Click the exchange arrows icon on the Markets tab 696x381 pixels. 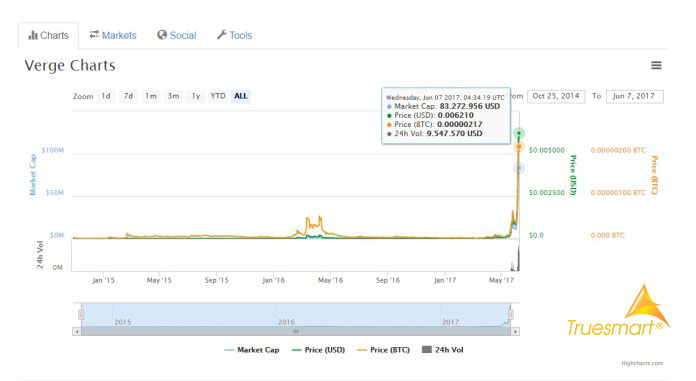tap(94, 35)
